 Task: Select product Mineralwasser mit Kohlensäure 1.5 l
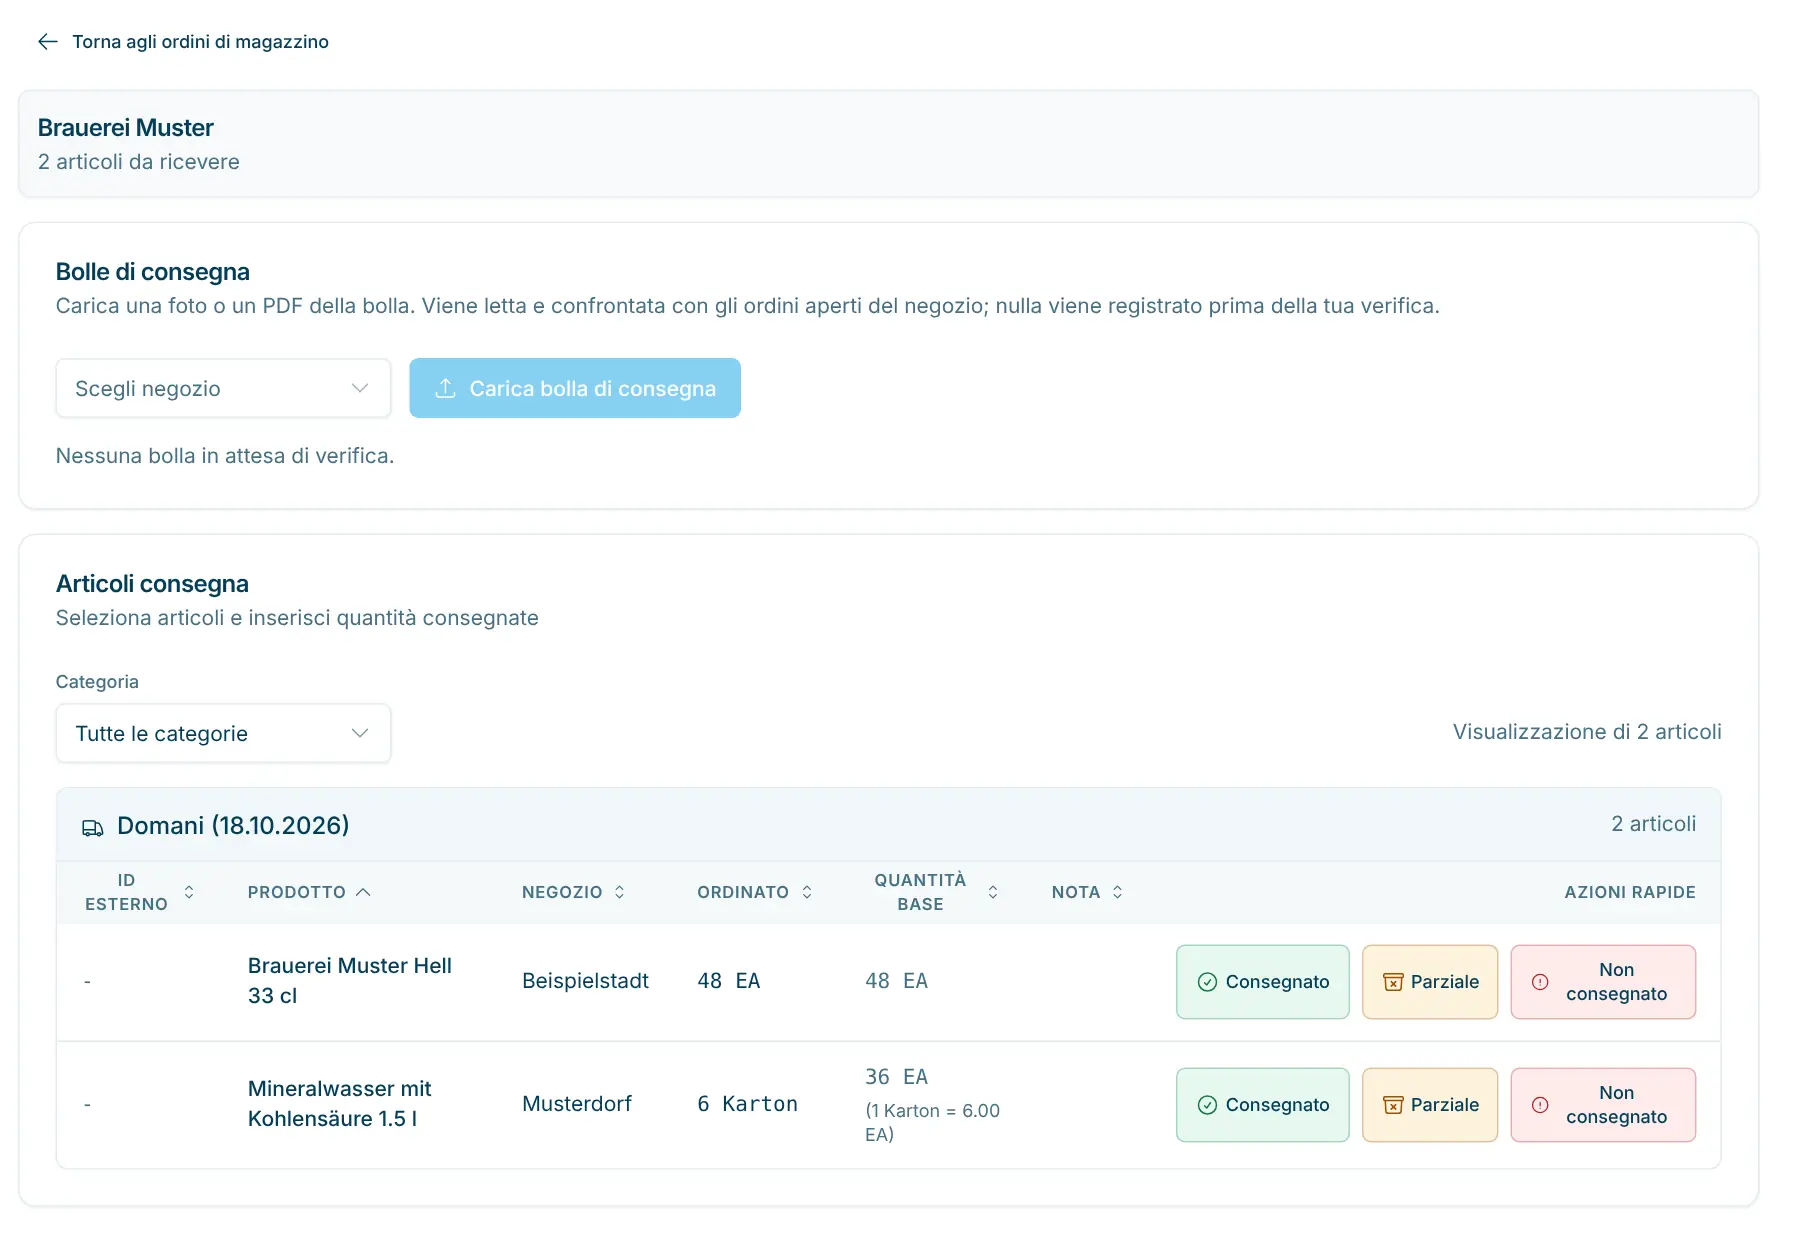(339, 1104)
